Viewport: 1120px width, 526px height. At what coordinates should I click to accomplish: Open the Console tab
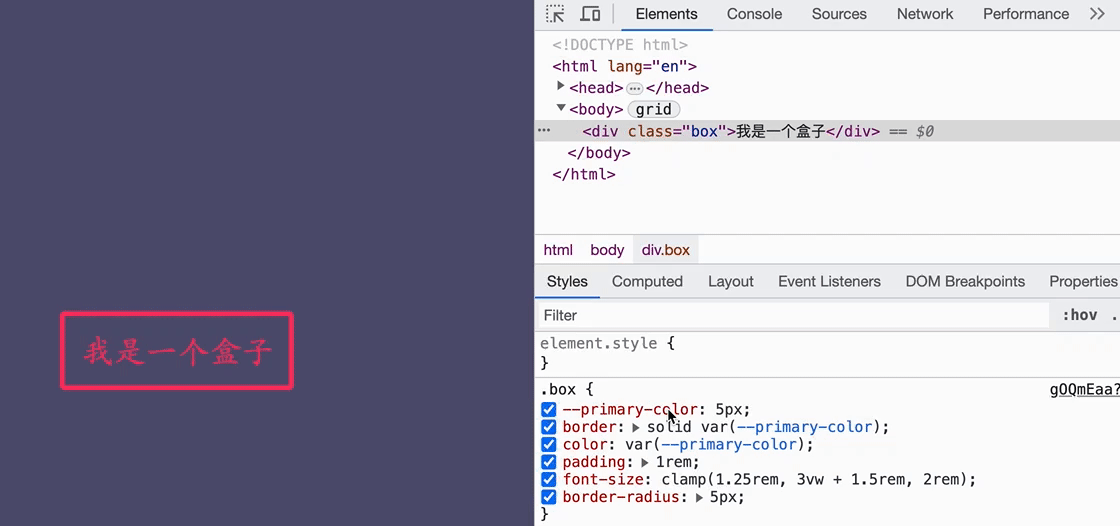[754, 14]
